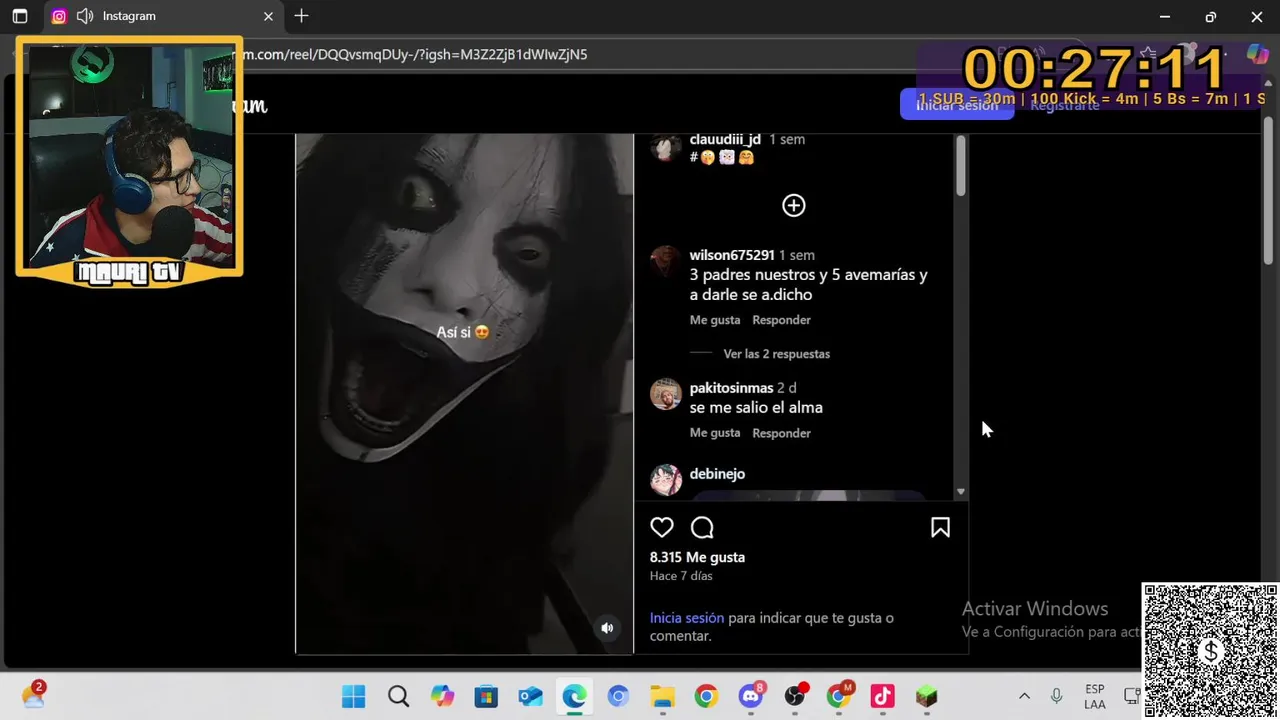Viewport: 1280px width, 720px height.
Task: Open the weather widget on taskbar
Action: point(34,696)
